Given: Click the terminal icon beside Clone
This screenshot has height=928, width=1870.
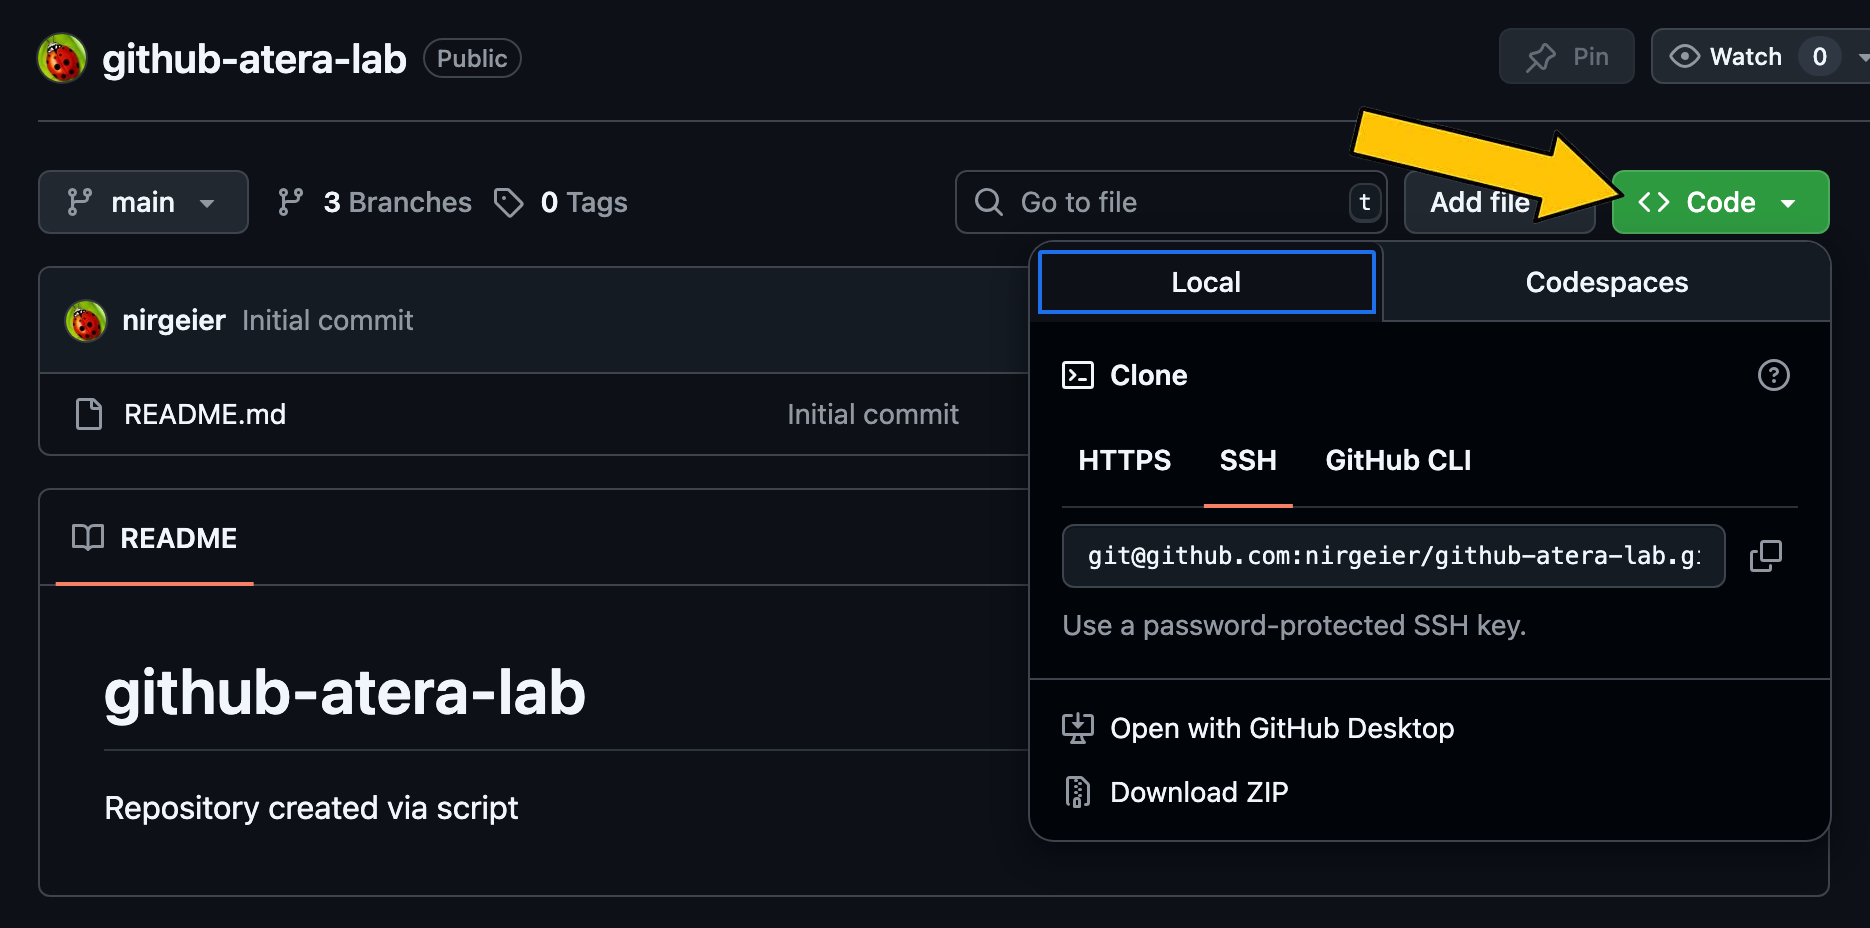Looking at the screenshot, I should pos(1078,375).
